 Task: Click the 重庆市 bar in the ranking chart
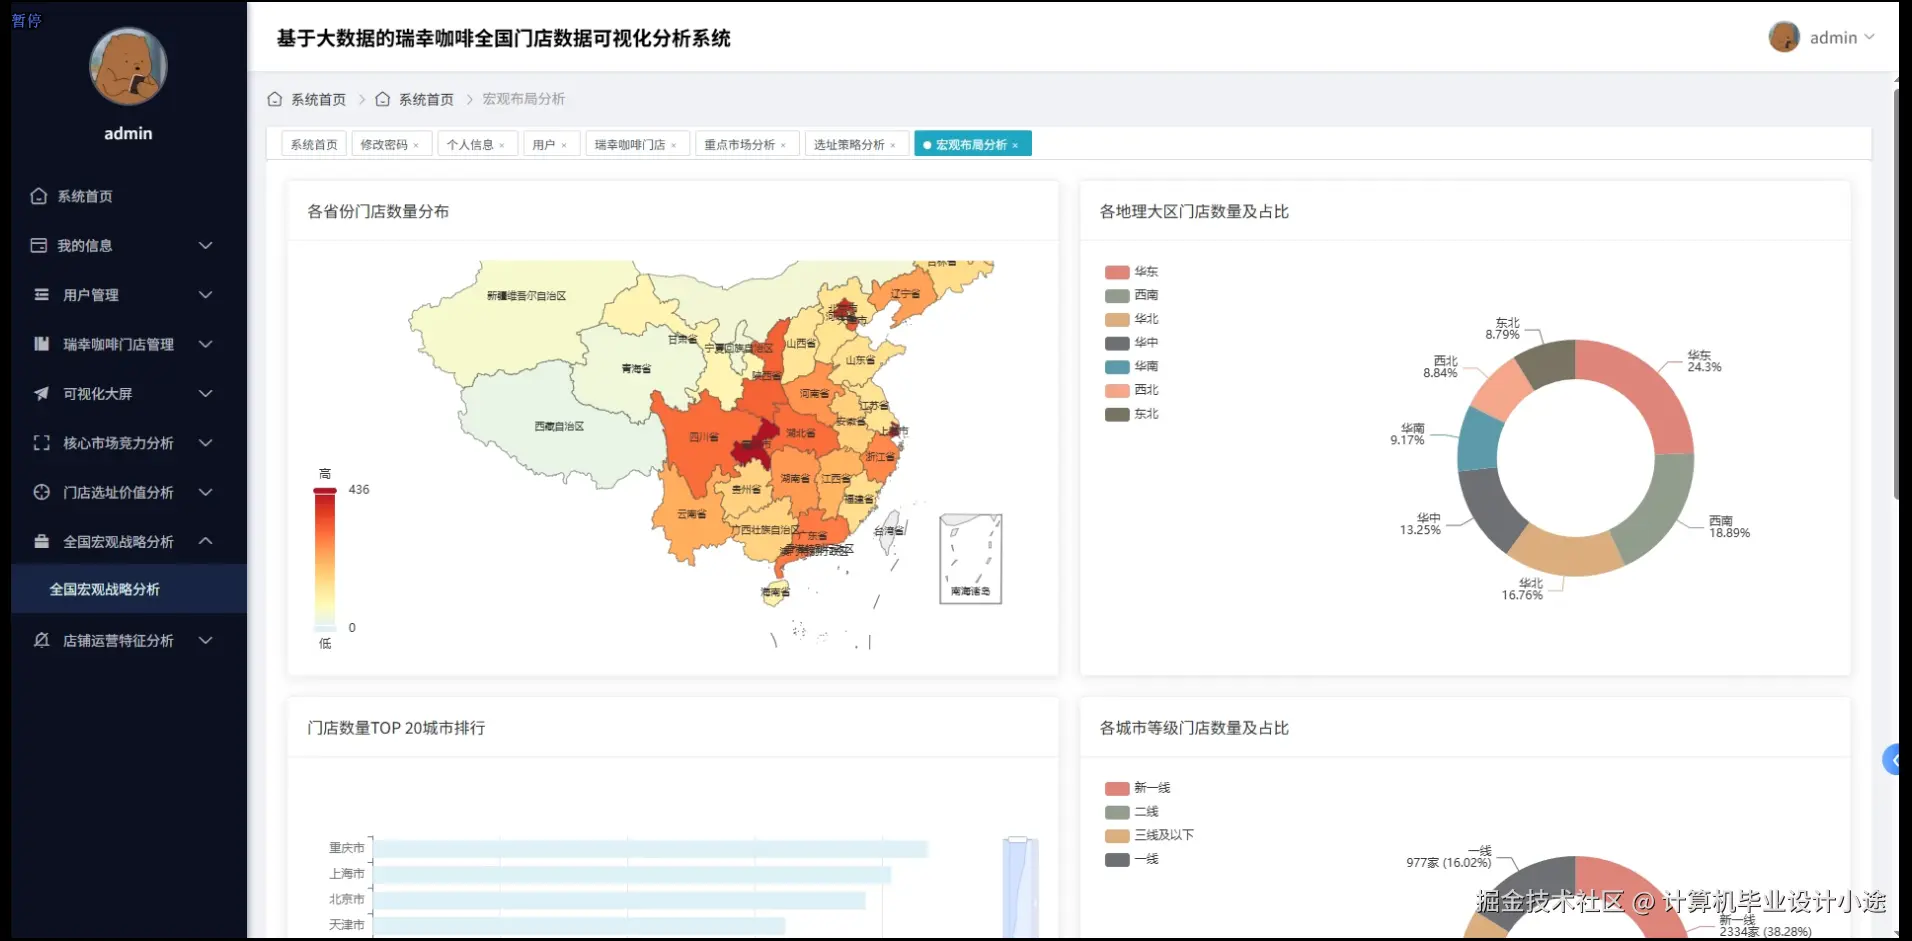coord(651,848)
